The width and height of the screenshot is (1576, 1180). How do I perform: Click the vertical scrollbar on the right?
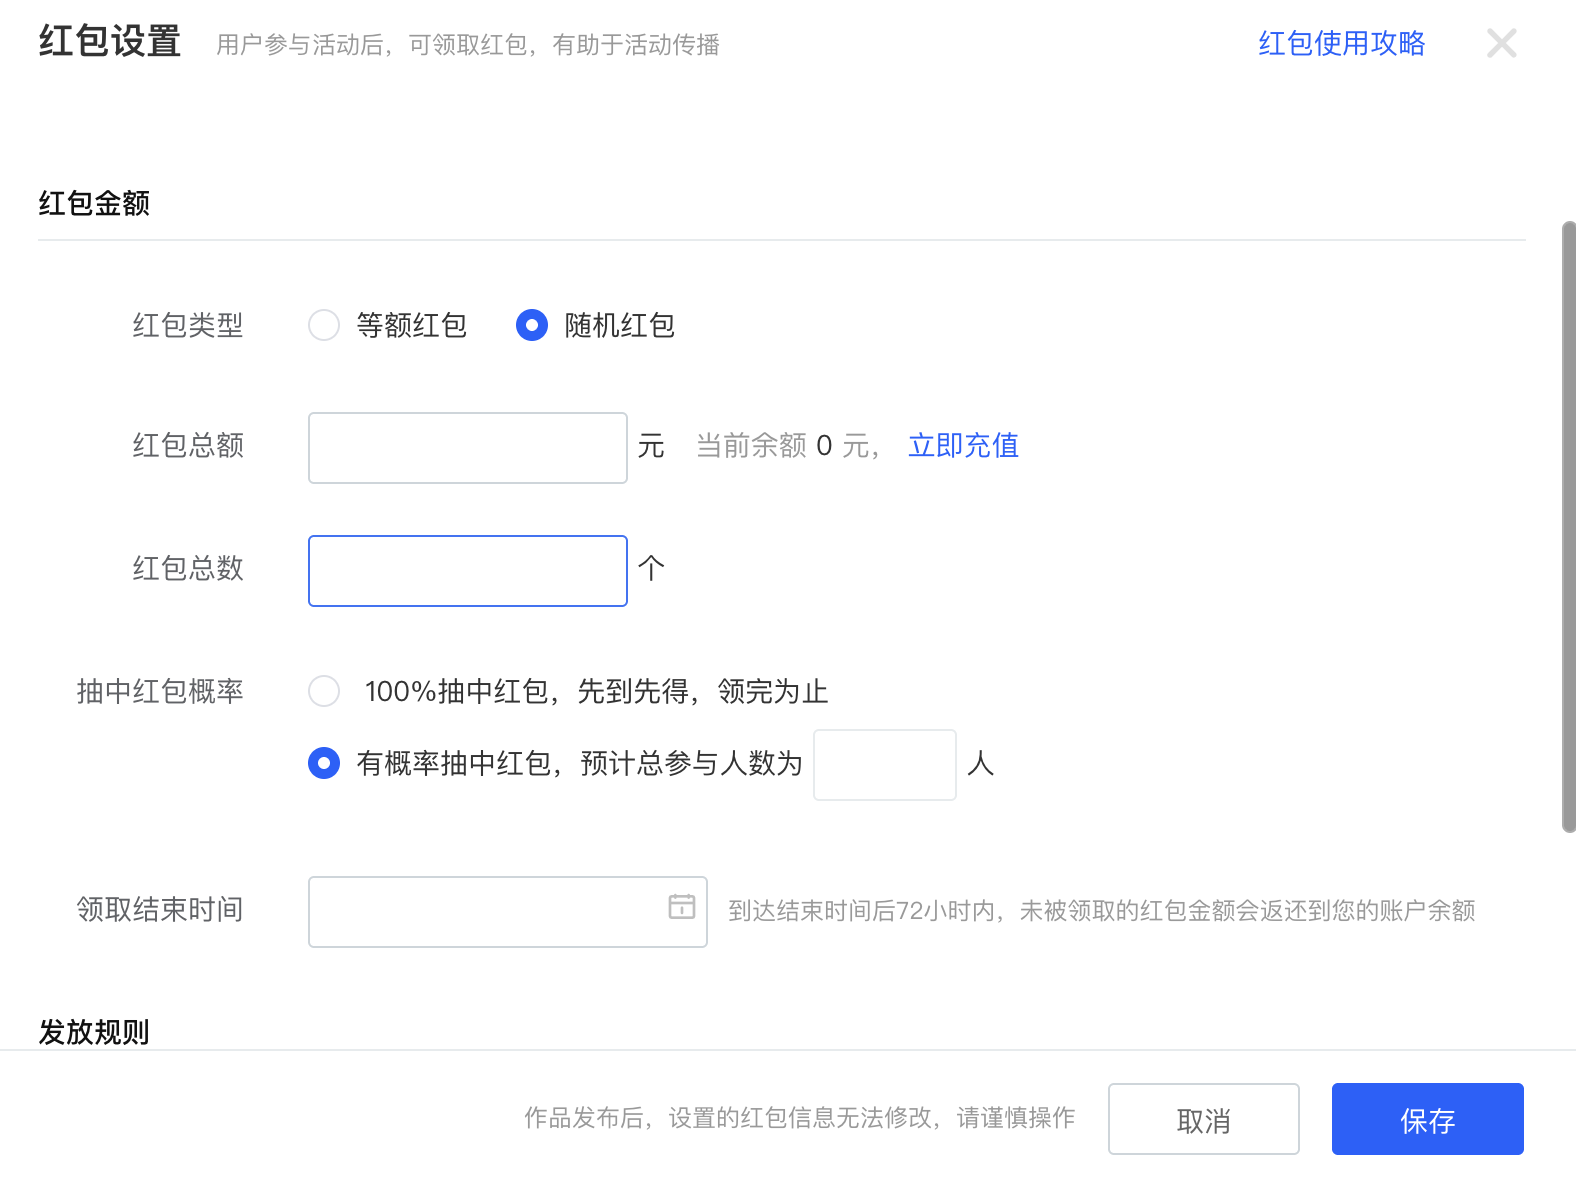tap(1568, 526)
